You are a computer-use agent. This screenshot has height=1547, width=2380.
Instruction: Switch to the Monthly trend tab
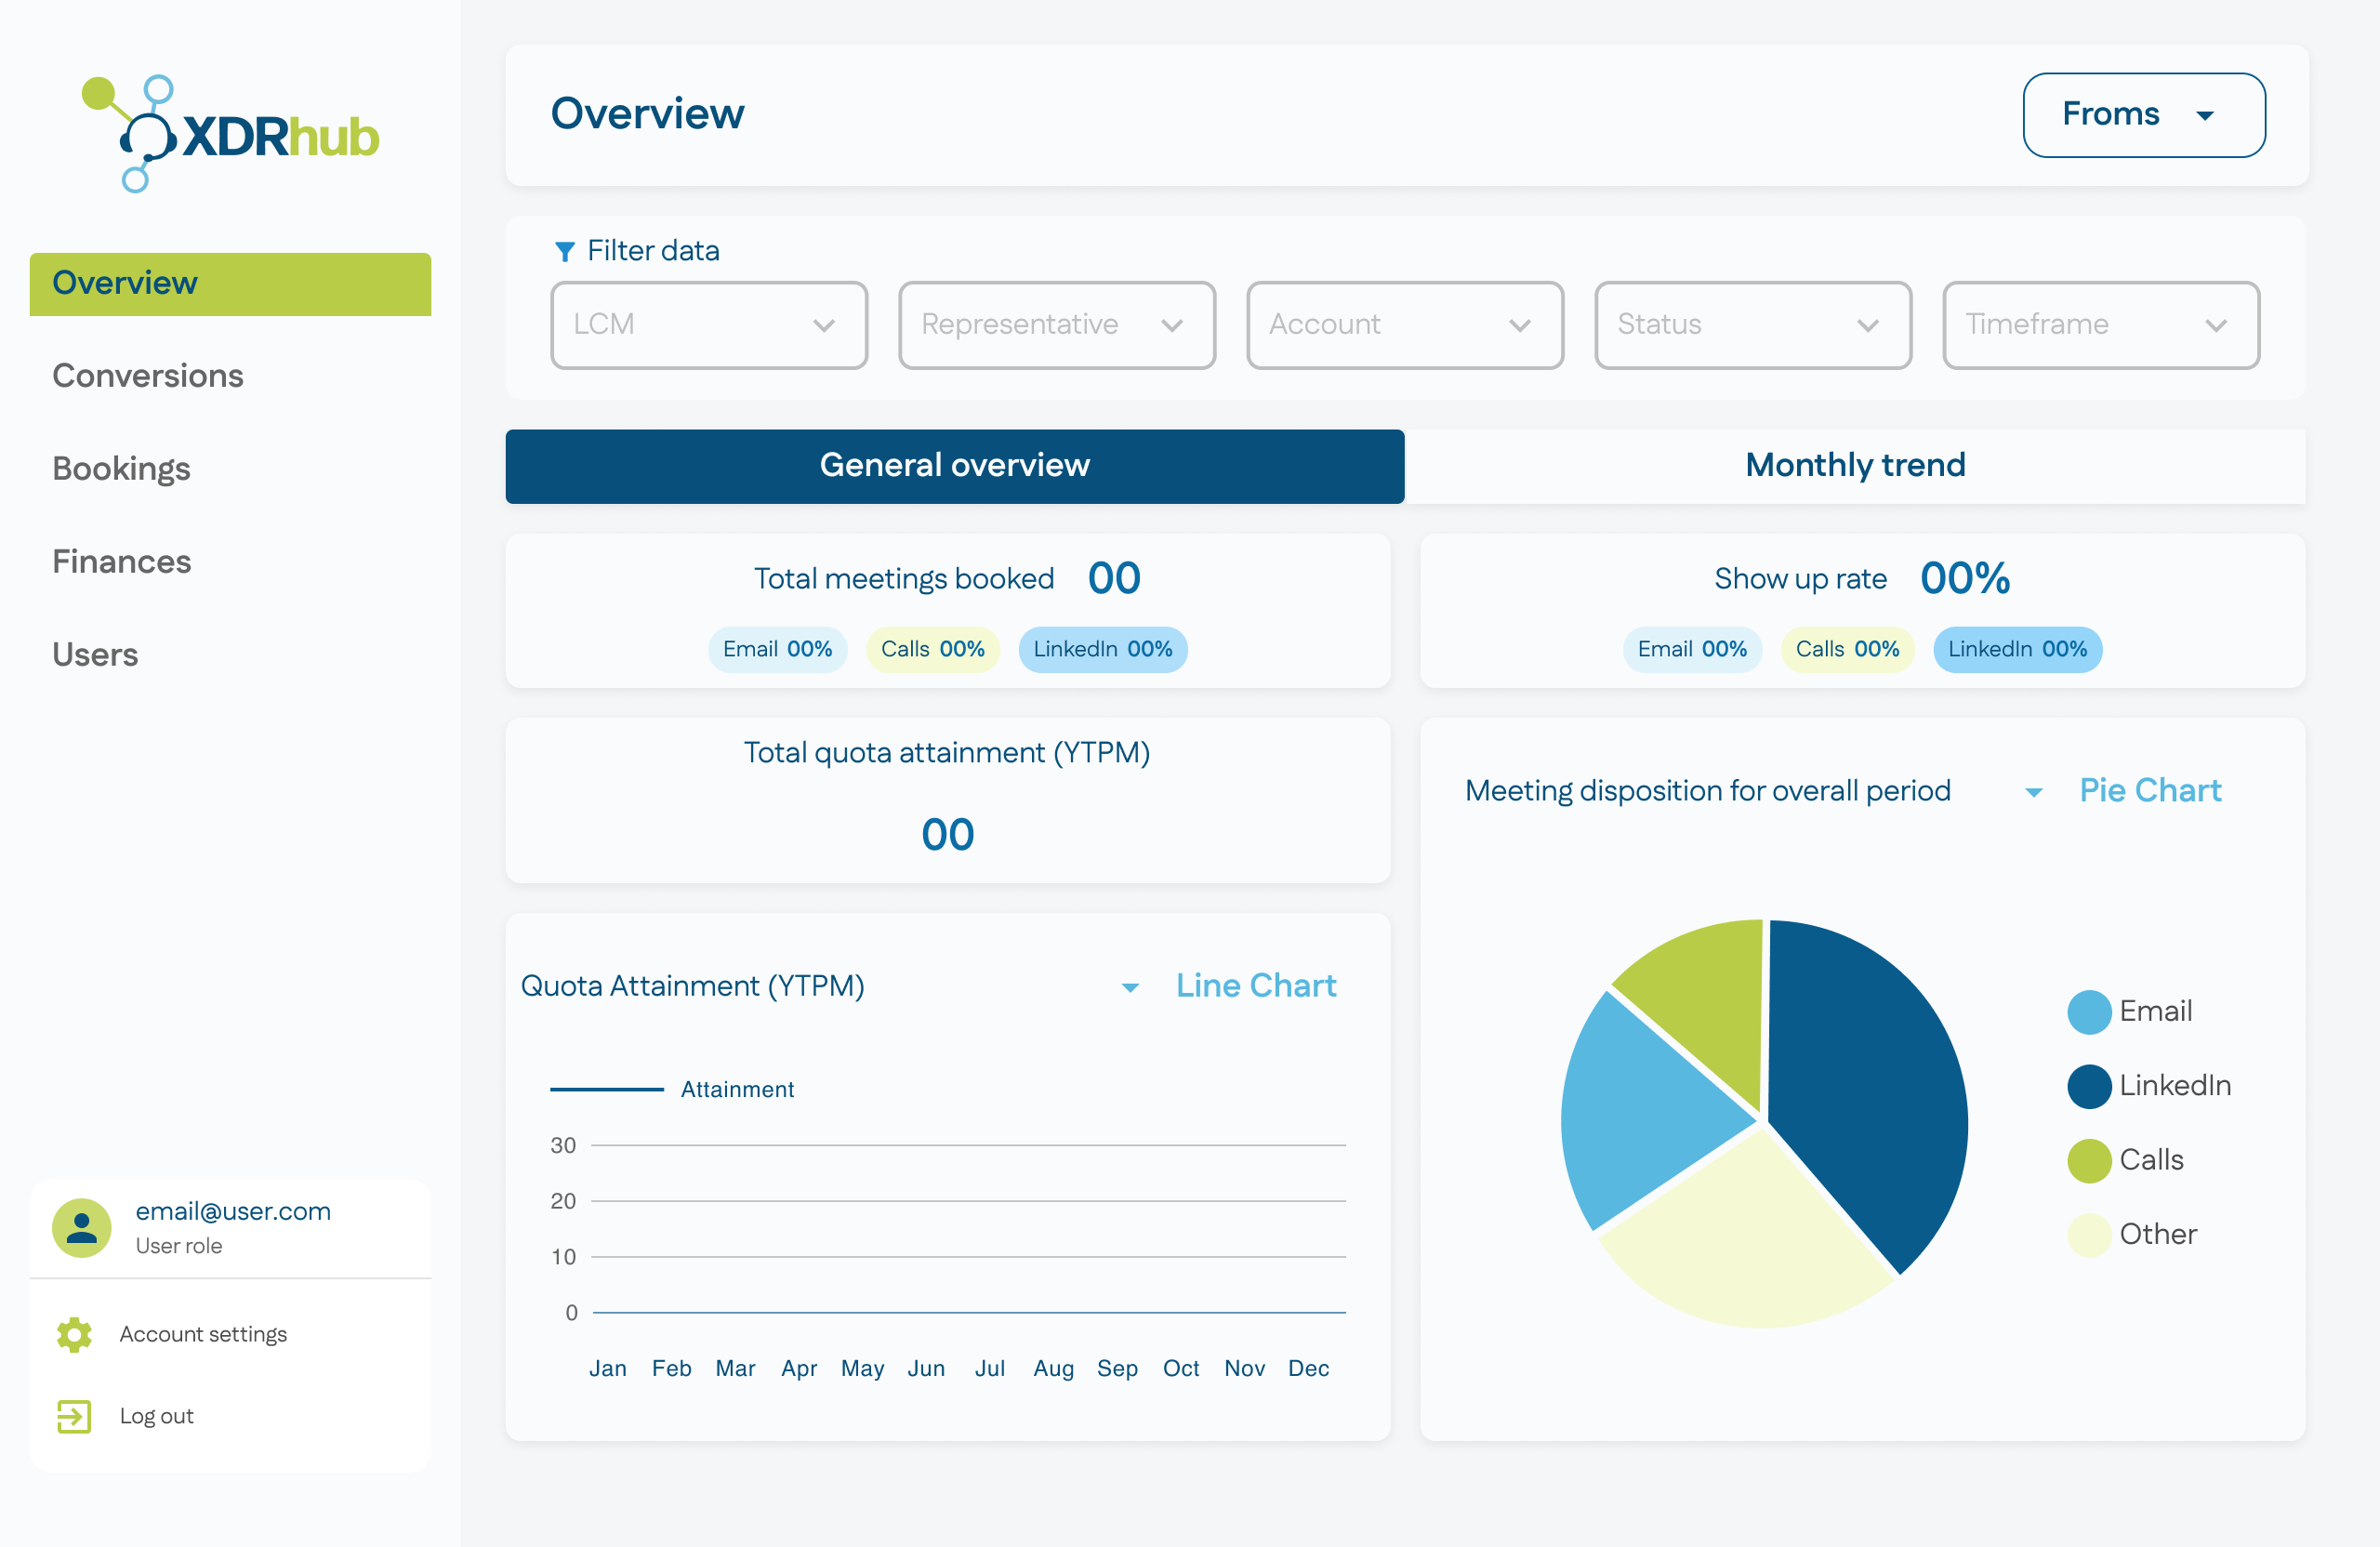(x=1854, y=466)
